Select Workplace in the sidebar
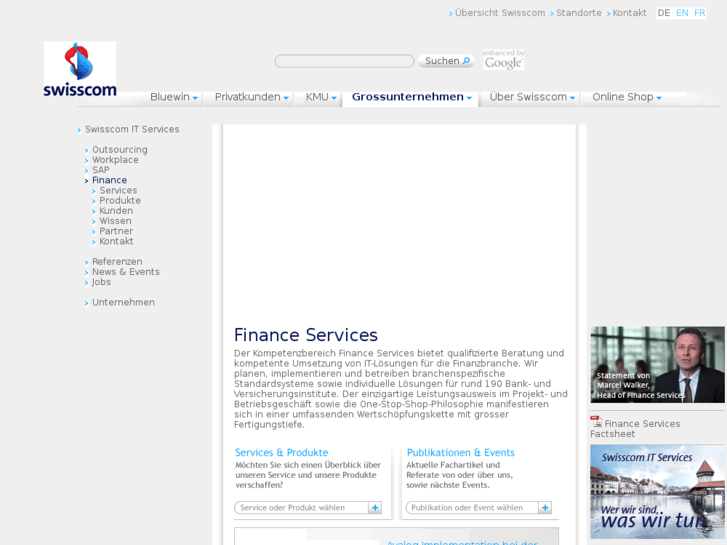Image resolution: width=727 pixels, height=545 pixels. pyautogui.click(x=115, y=160)
